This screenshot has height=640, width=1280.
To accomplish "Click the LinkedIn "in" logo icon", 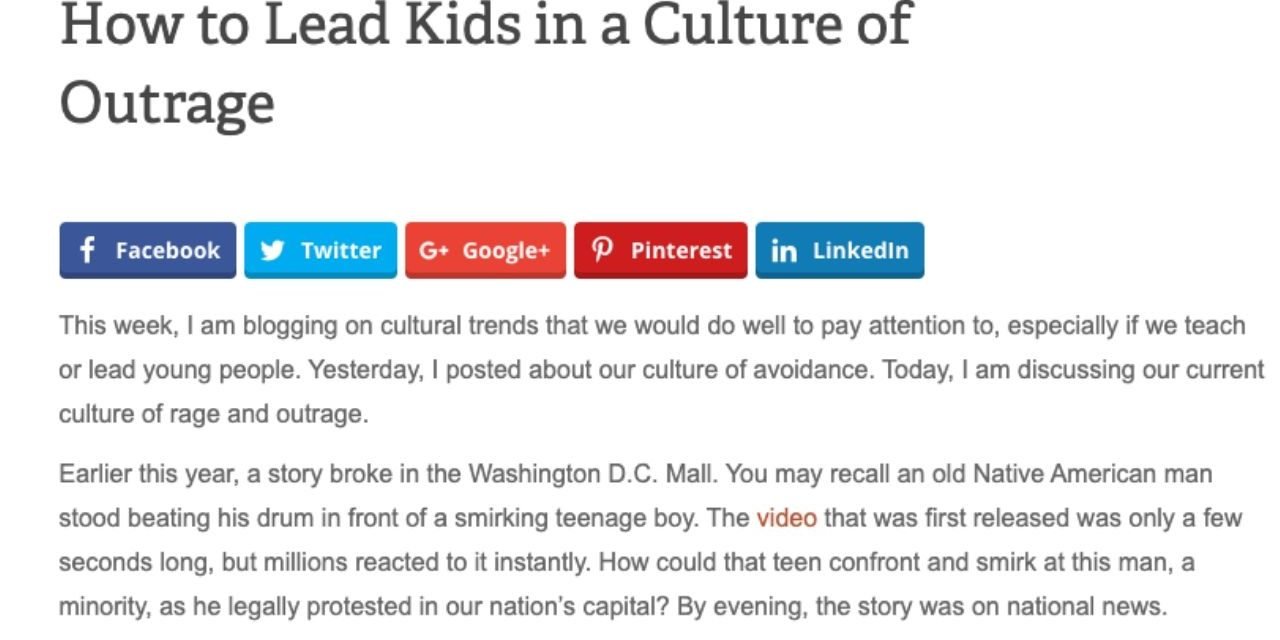I will pyautogui.click(x=785, y=251).
